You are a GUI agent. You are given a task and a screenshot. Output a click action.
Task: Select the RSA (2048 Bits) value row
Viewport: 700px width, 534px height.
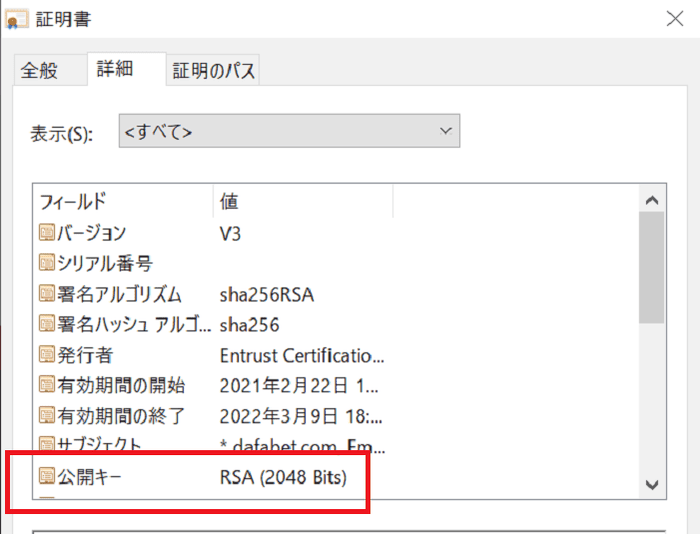coord(283,478)
